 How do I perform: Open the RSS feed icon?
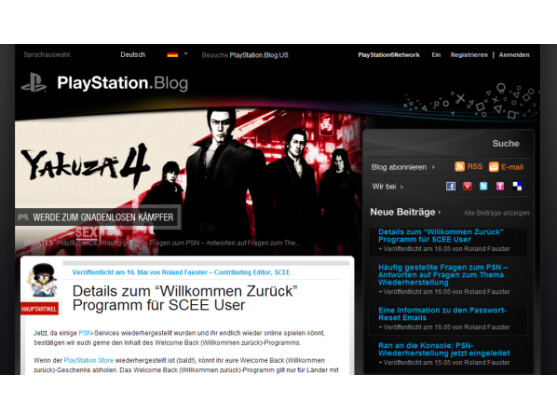click(x=459, y=167)
